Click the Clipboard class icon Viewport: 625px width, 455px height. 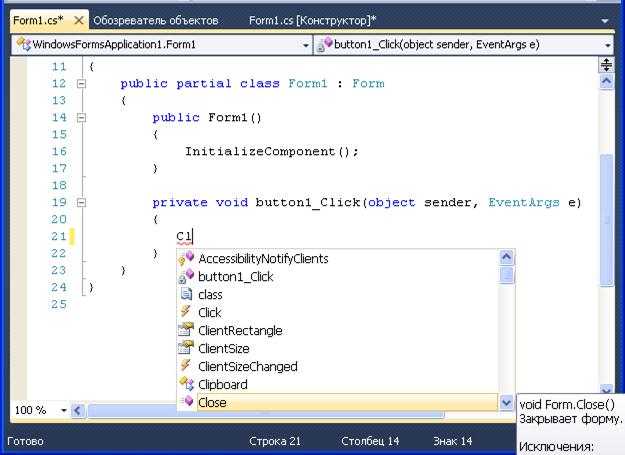[186, 384]
